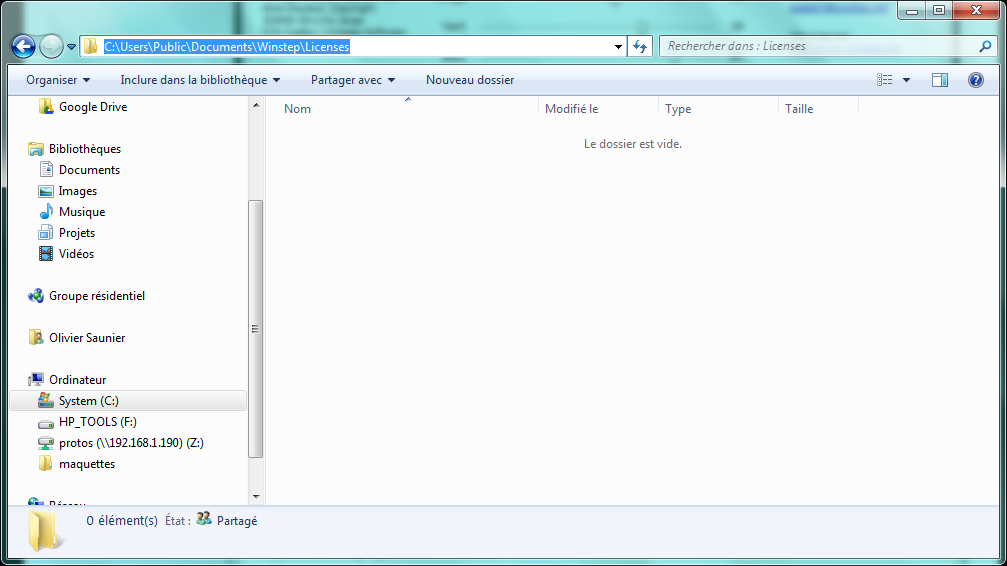Click Nouveau dossier button
The width and height of the screenshot is (1007, 566).
point(470,80)
